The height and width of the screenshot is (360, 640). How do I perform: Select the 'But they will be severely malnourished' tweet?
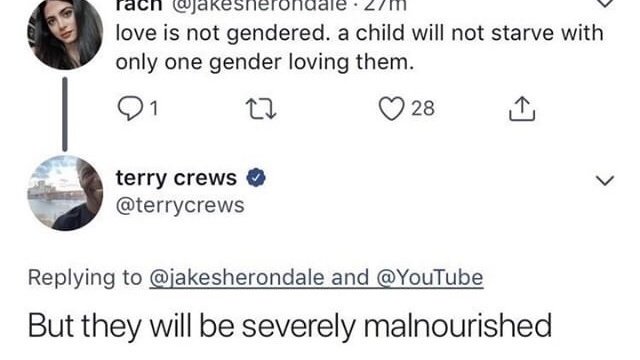pos(290,326)
